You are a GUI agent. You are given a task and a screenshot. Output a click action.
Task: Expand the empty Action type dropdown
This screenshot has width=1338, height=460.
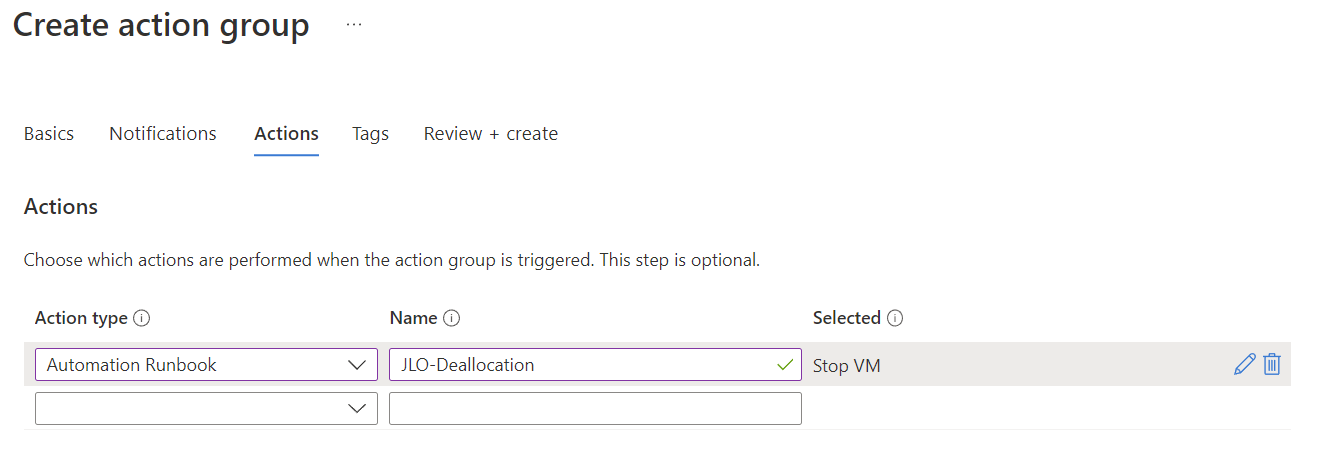click(x=206, y=408)
